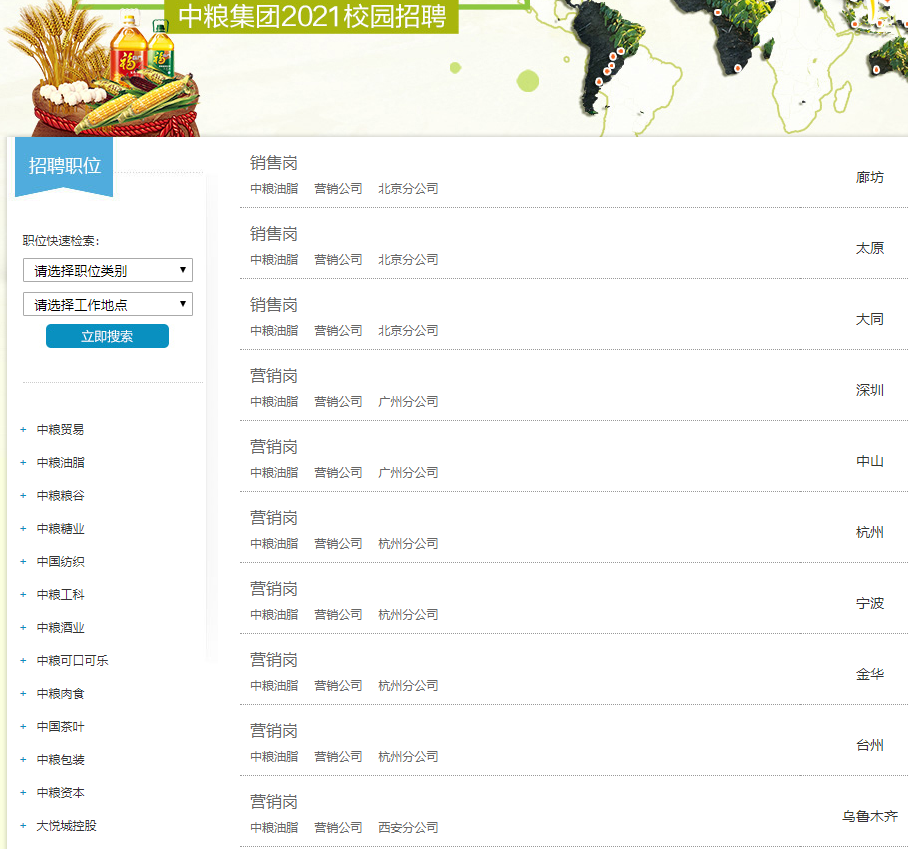Expand the plus icon beside 中粮酒业

pos(23,628)
